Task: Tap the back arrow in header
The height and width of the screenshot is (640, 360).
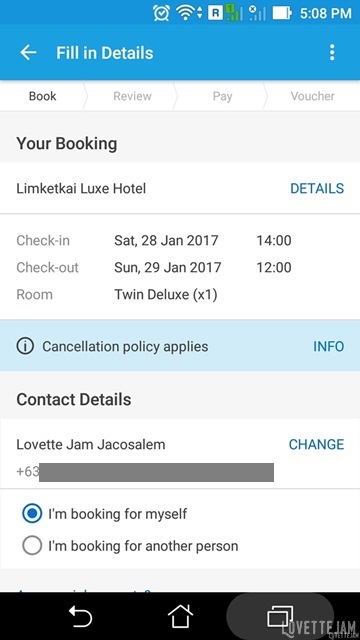Action: (x=28, y=53)
